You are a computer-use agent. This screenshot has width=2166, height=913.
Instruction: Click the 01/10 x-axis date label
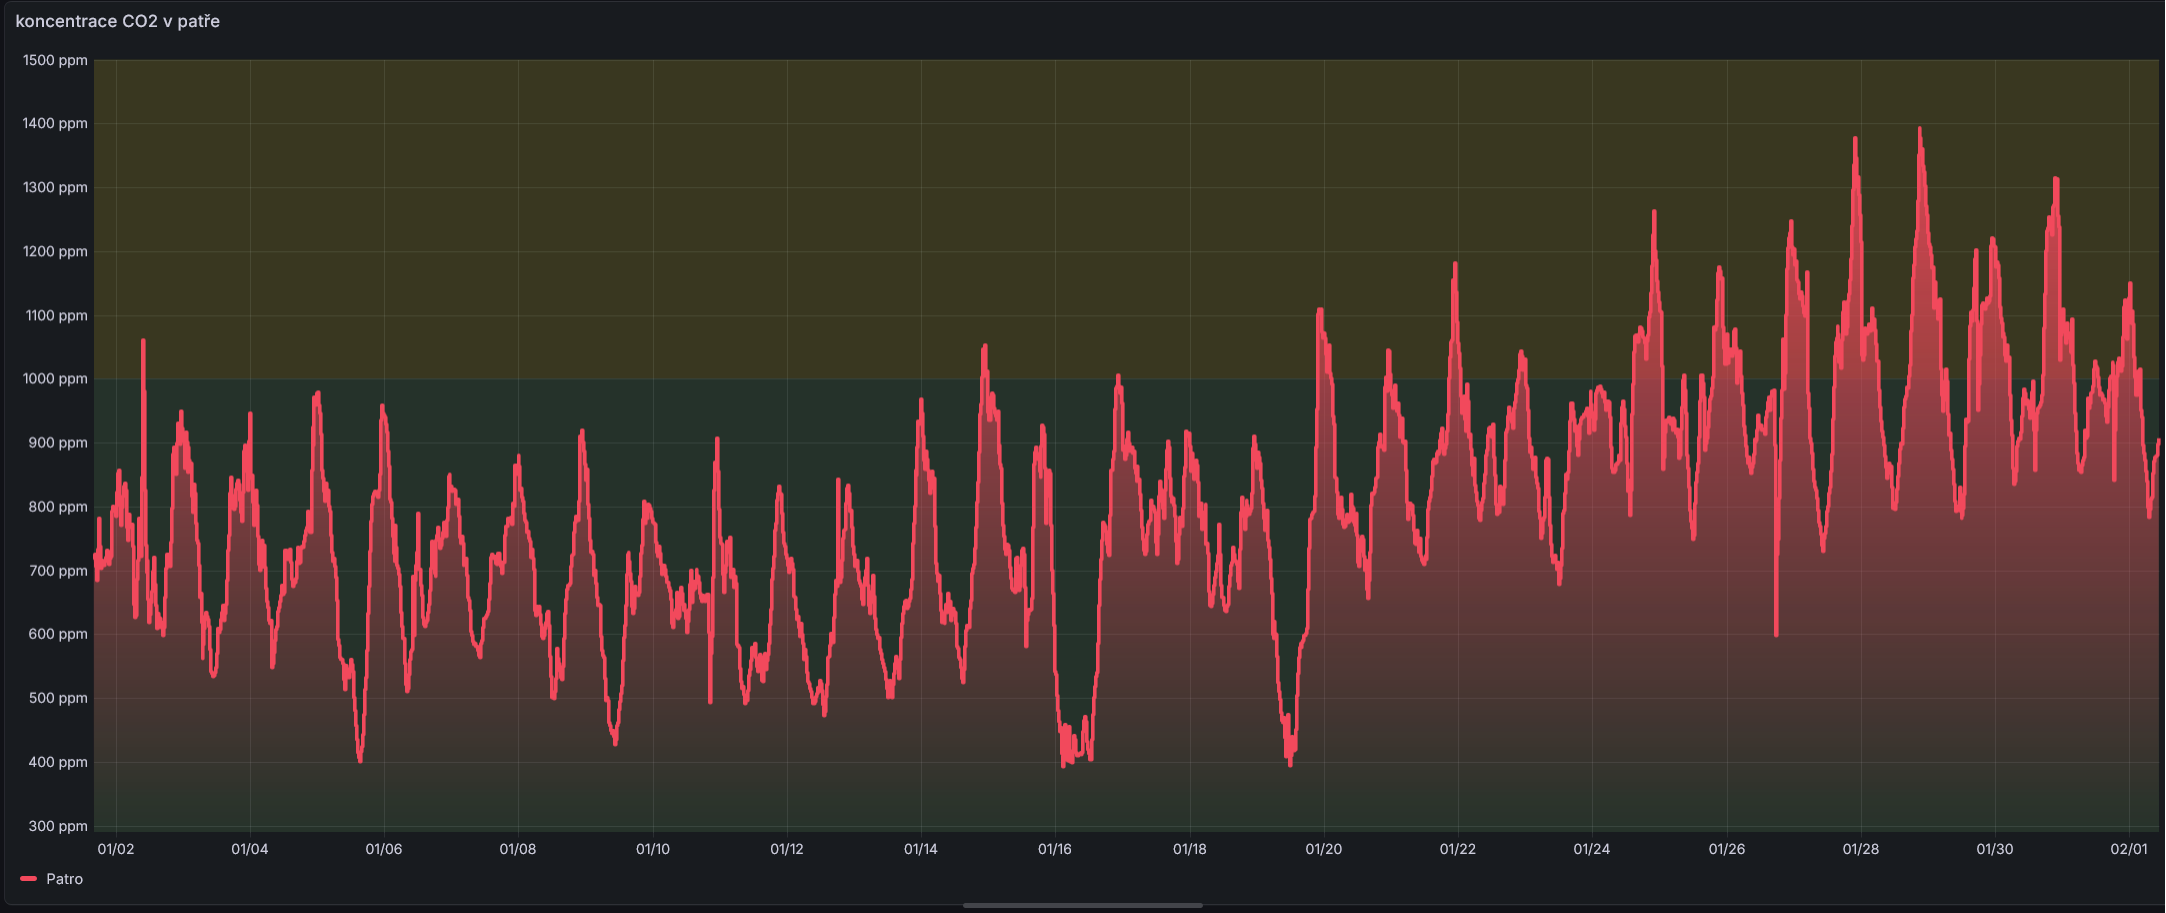pos(653,849)
